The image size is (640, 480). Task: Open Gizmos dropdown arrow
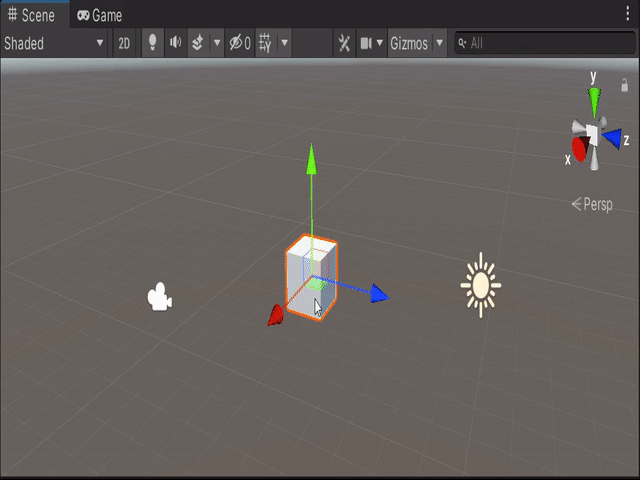coord(440,43)
